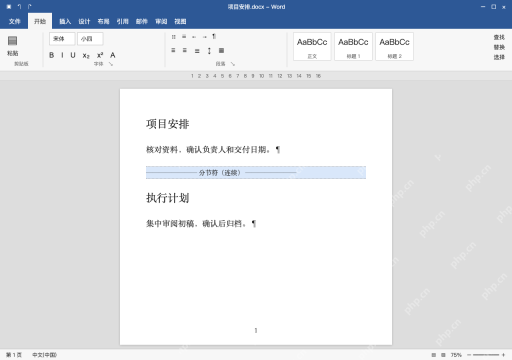Click the 项目安排 heading in the document
The height and width of the screenshot is (360, 512).
168,124
